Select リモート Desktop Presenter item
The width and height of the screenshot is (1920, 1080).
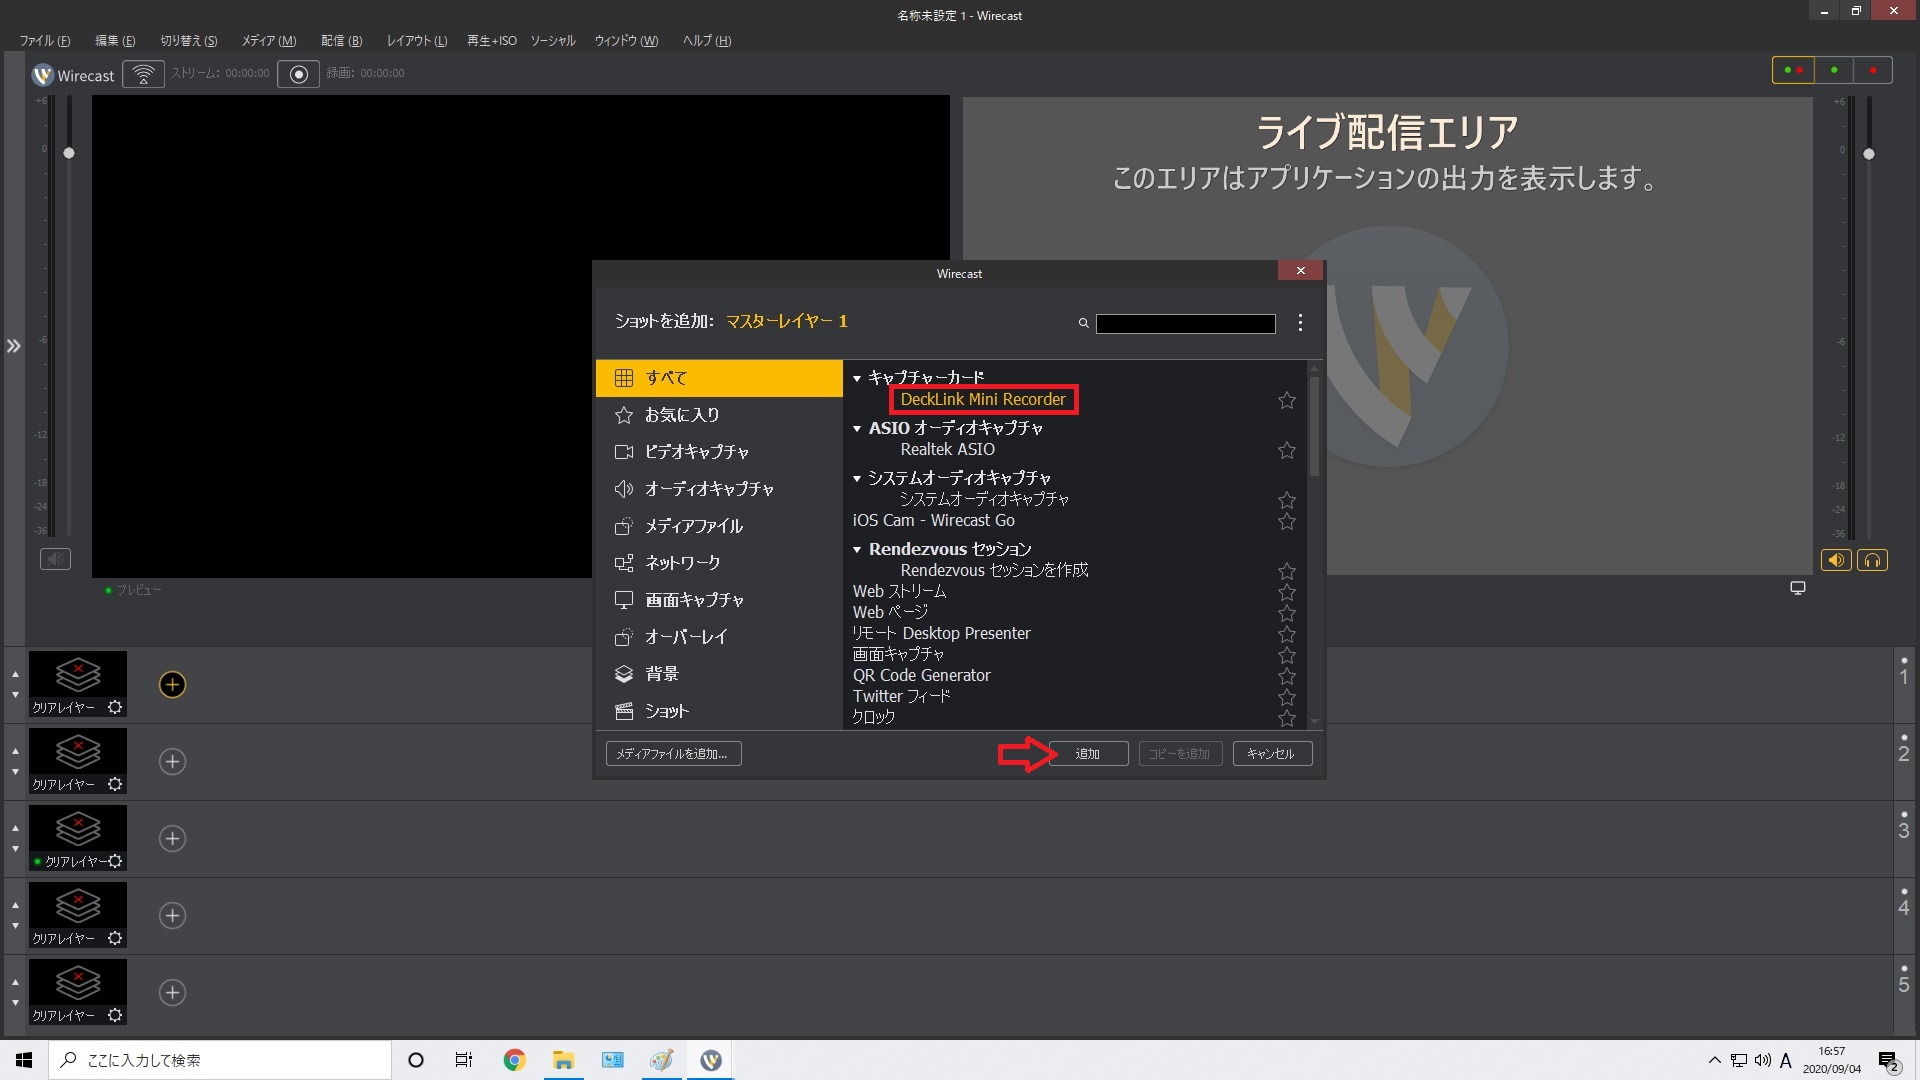pos(941,633)
